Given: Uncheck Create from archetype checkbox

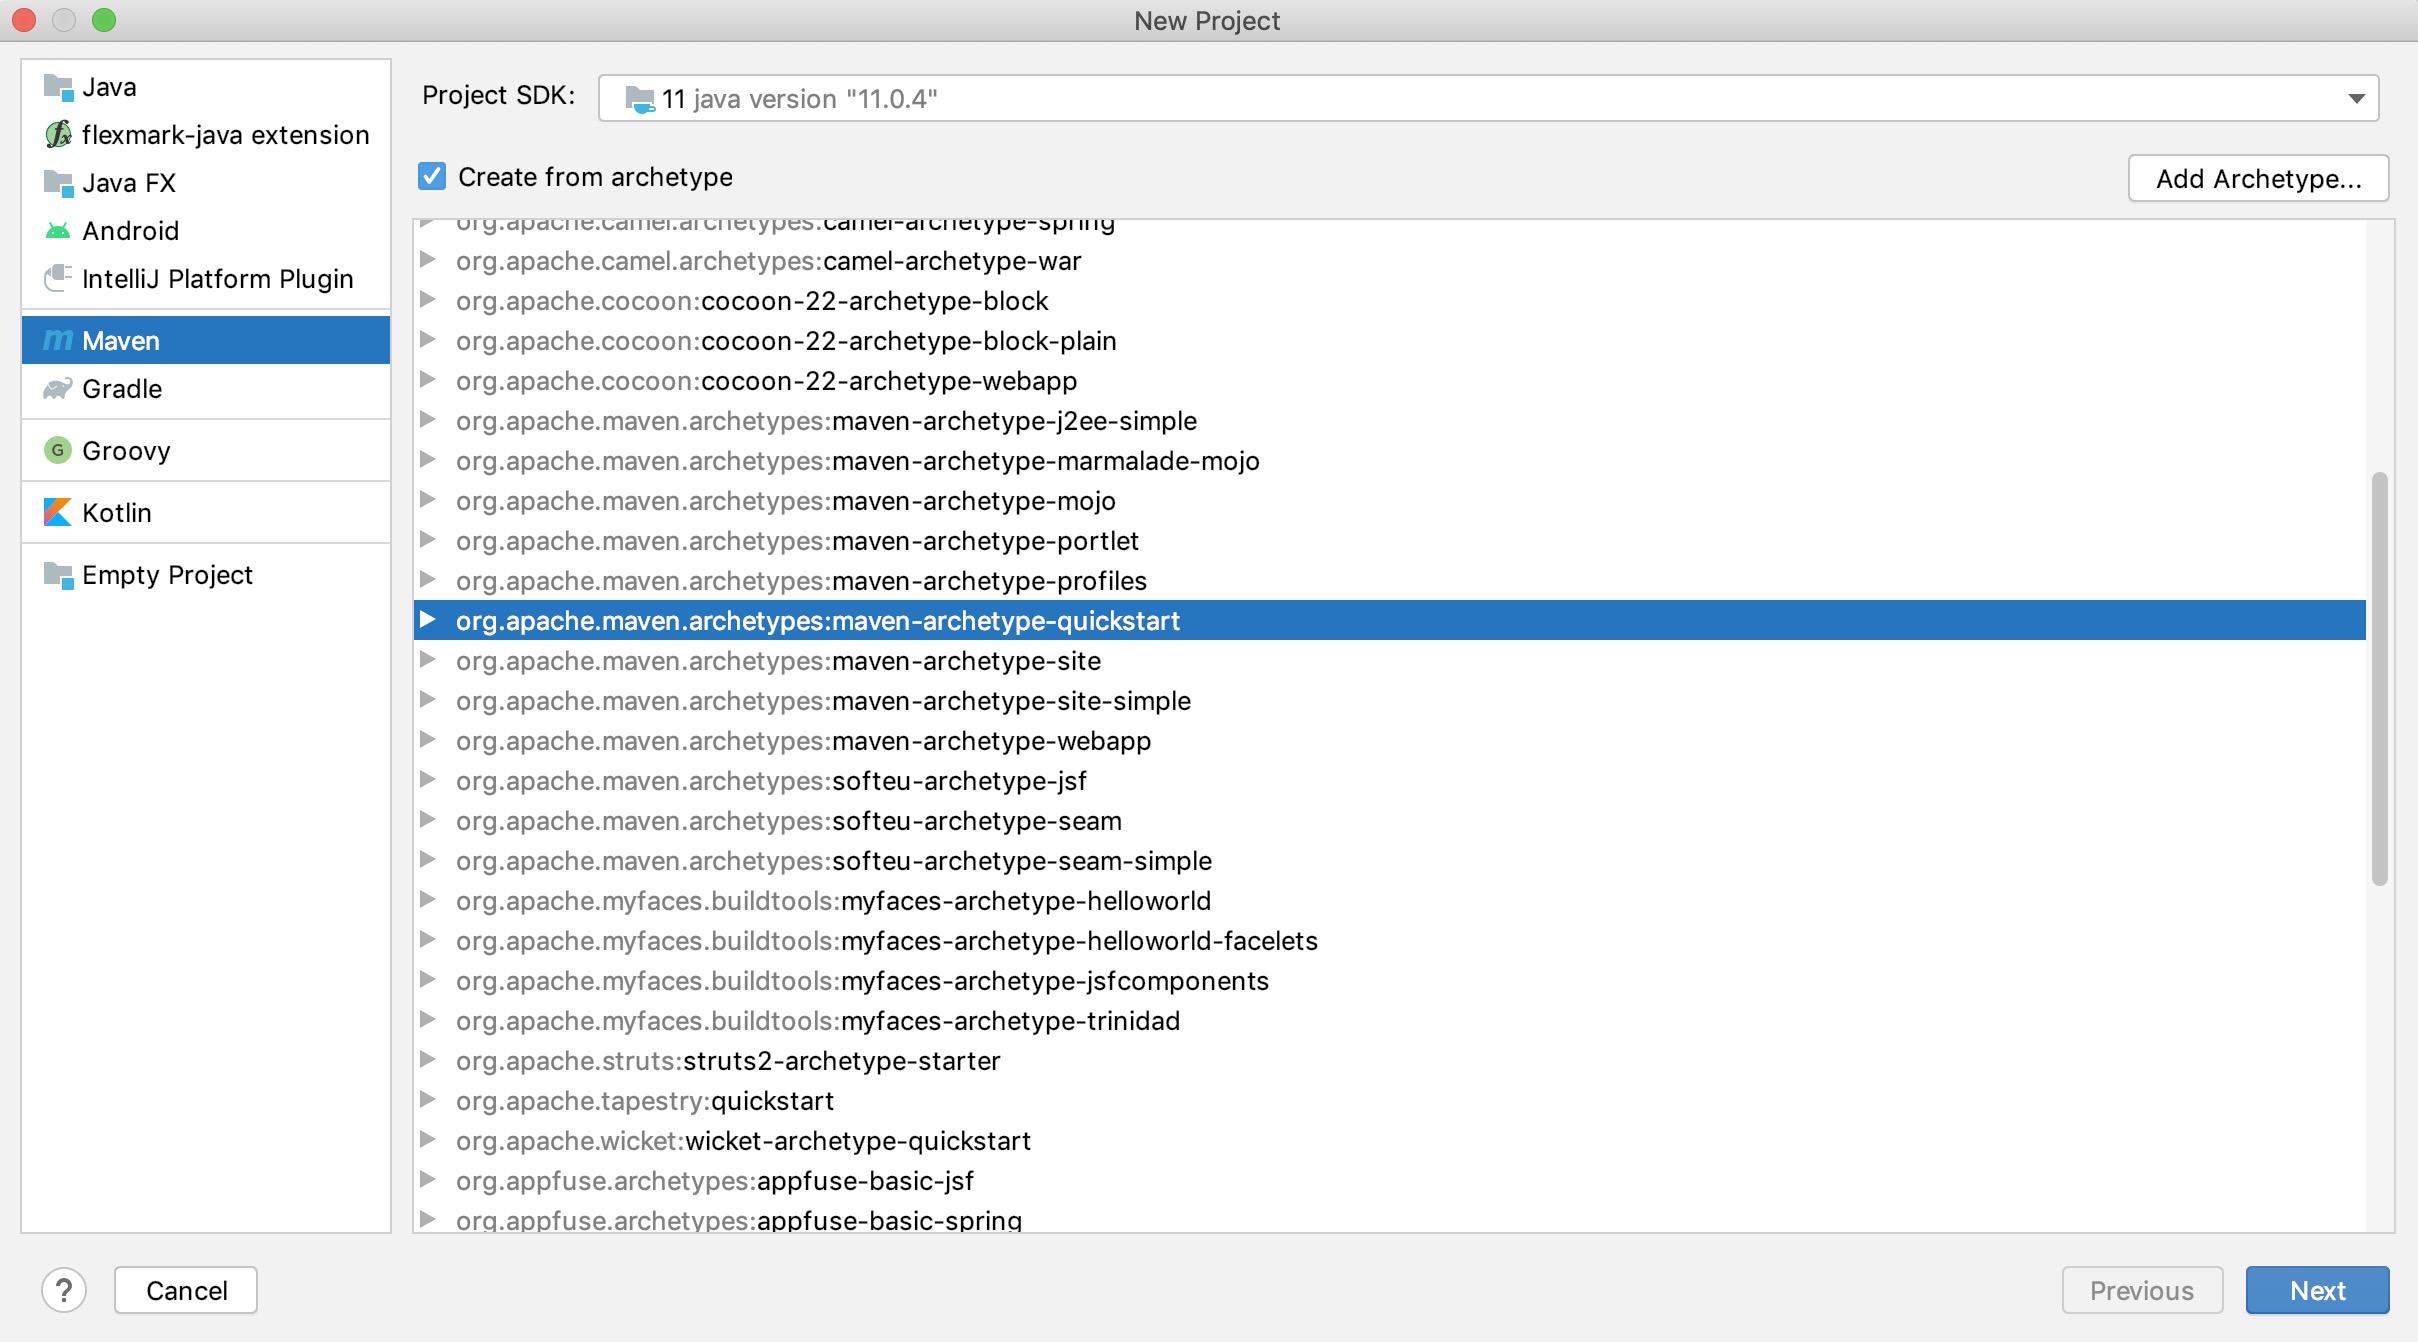Looking at the screenshot, I should tap(432, 177).
